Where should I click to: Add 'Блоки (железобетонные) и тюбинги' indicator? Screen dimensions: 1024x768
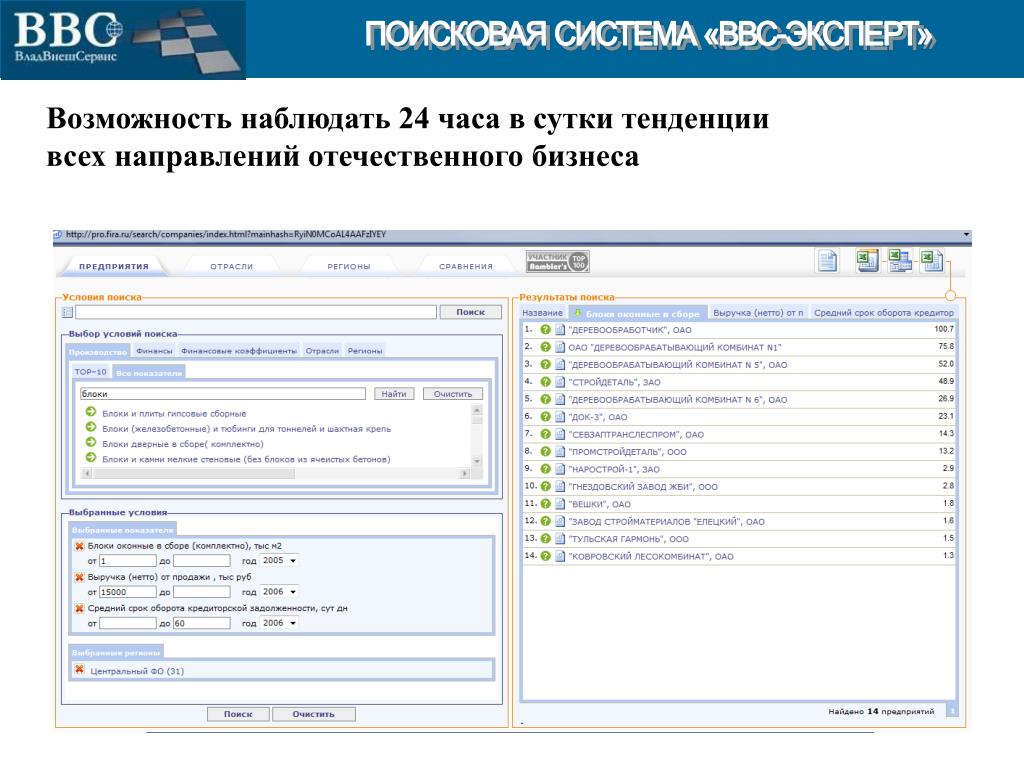(x=91, y=427)
